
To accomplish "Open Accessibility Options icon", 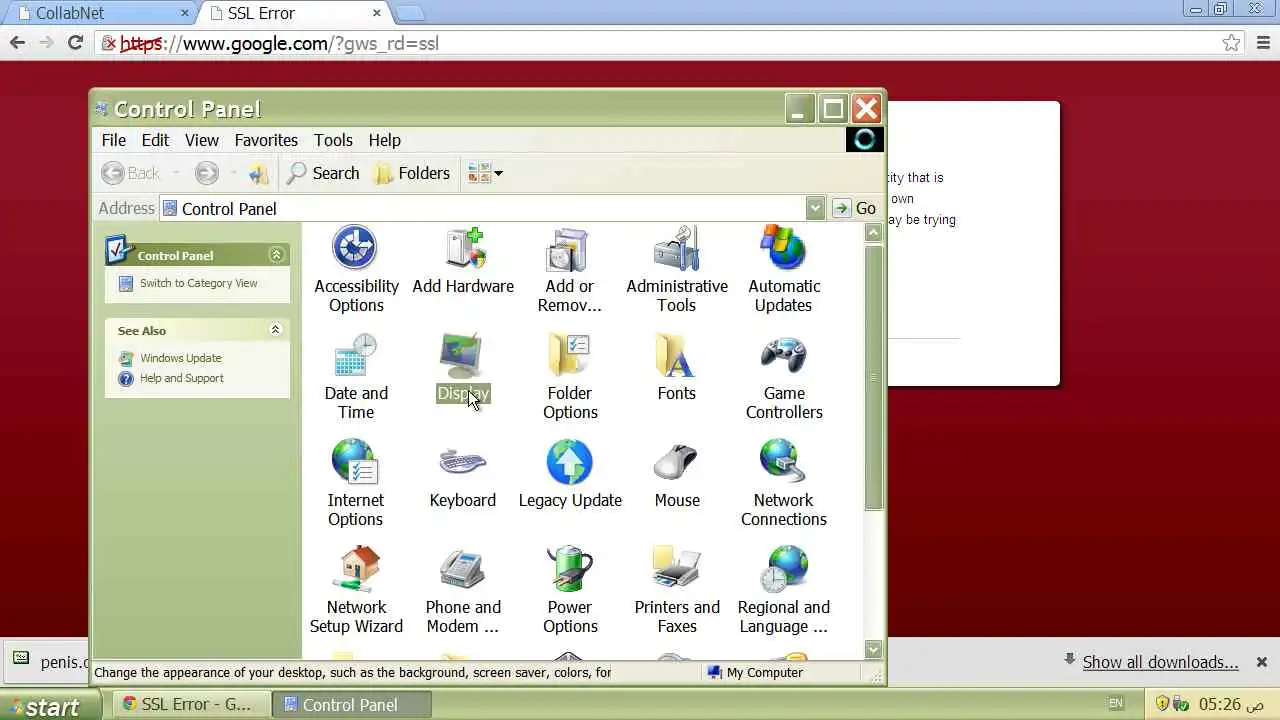I will (x=355, y=269).
